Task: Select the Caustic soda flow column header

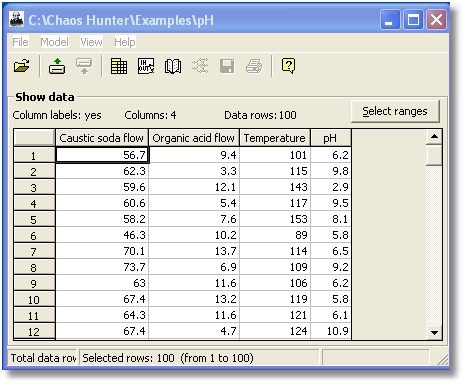Action: 101,138
